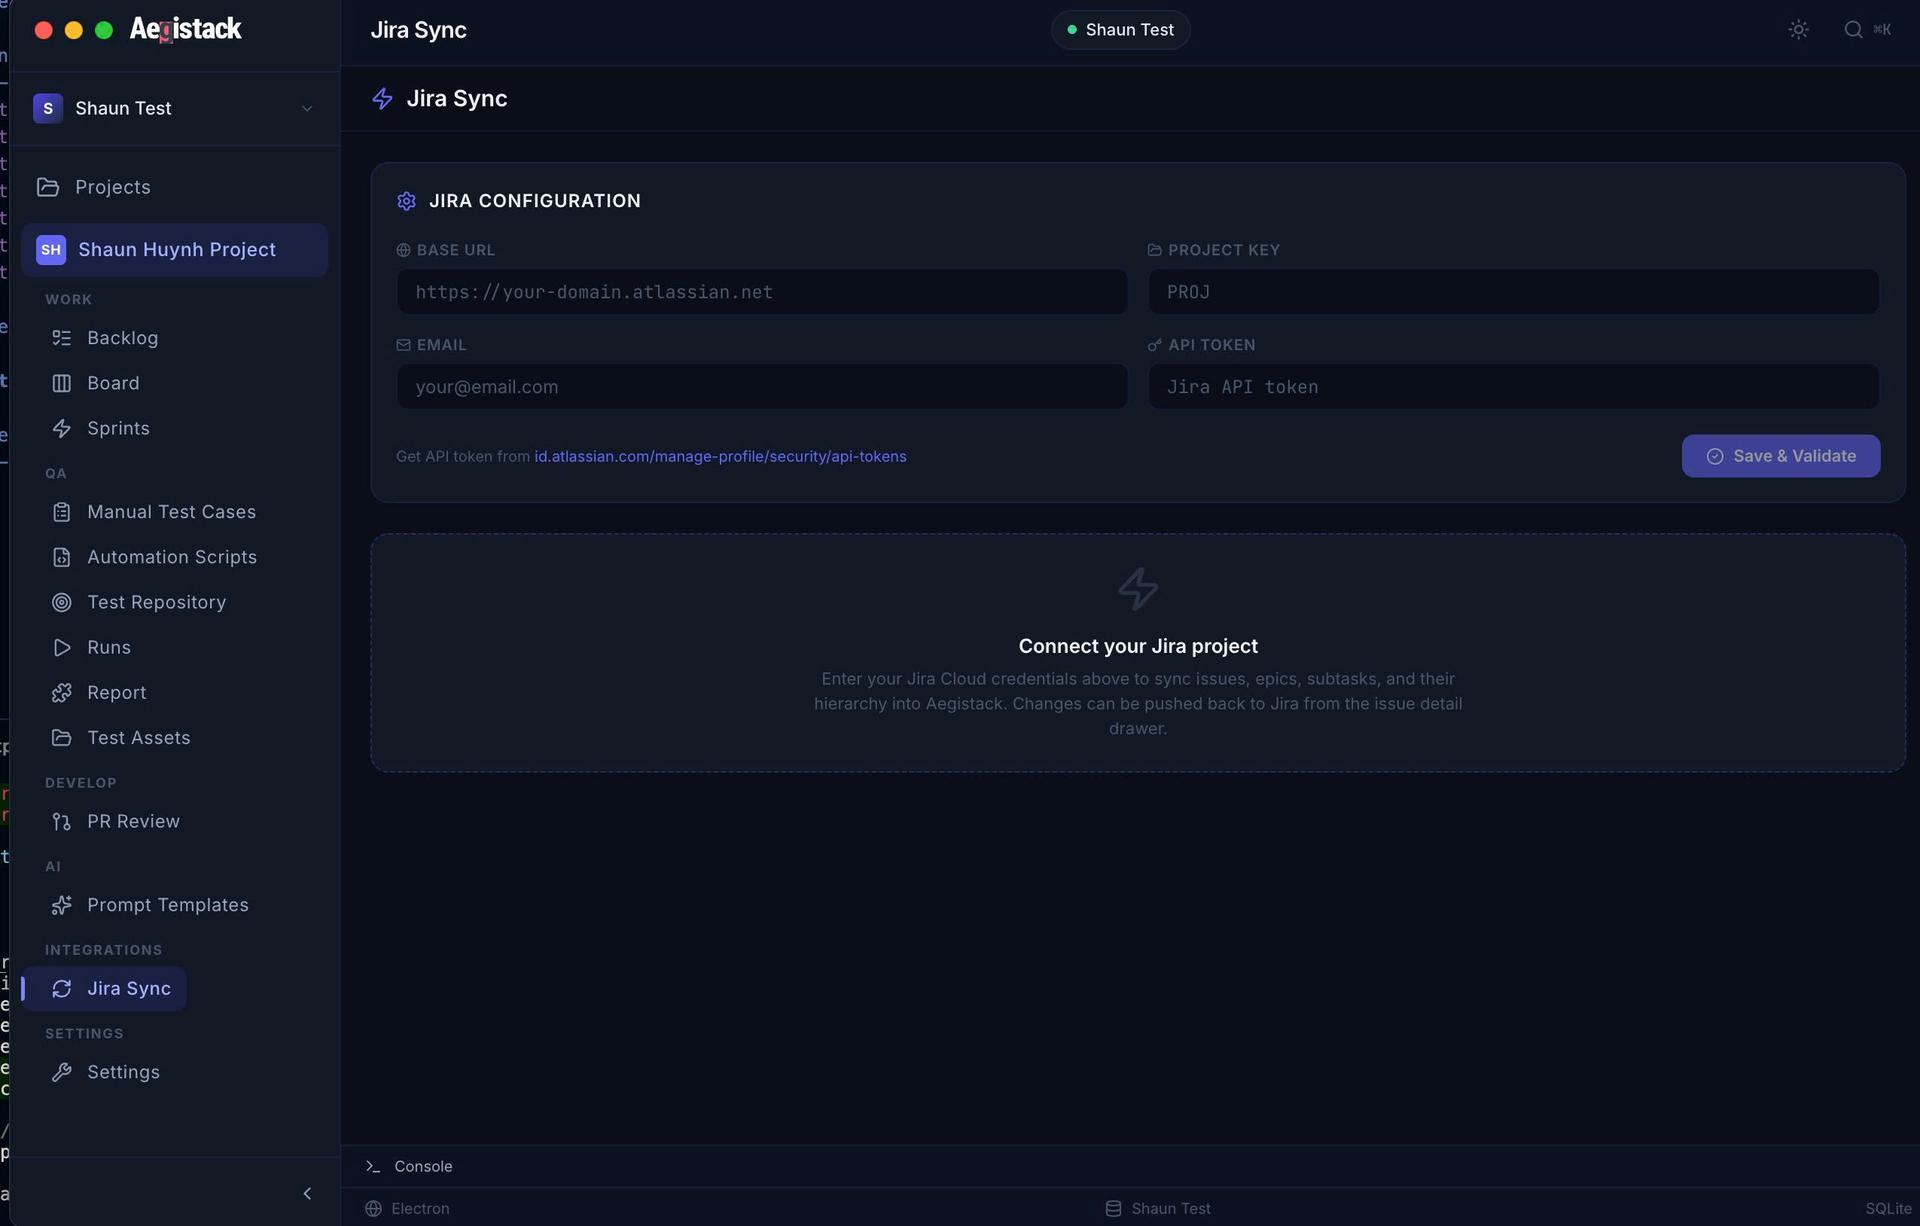Click the PR Review branch icon
Image resolution: width=1920 pixels, height=1226 pixels.
pyautogui.click(x=62, y=821)
